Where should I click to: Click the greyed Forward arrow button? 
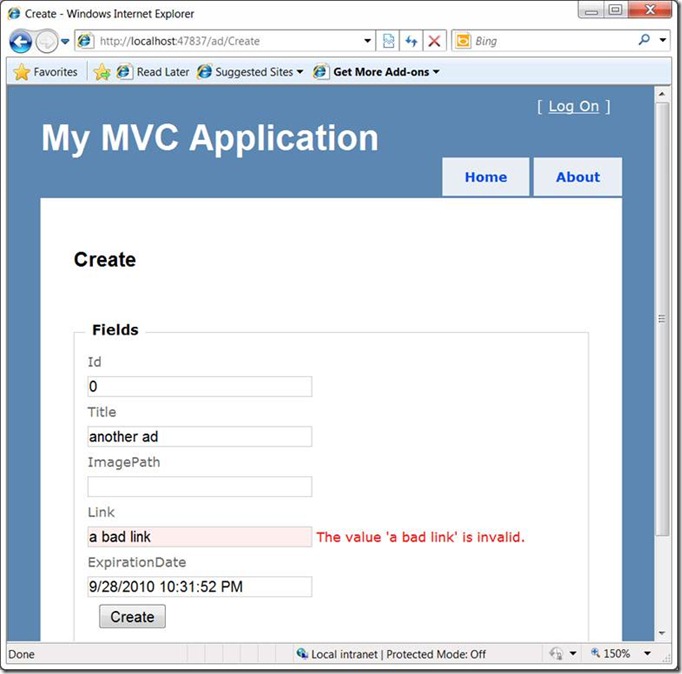(x=46, y=42)
